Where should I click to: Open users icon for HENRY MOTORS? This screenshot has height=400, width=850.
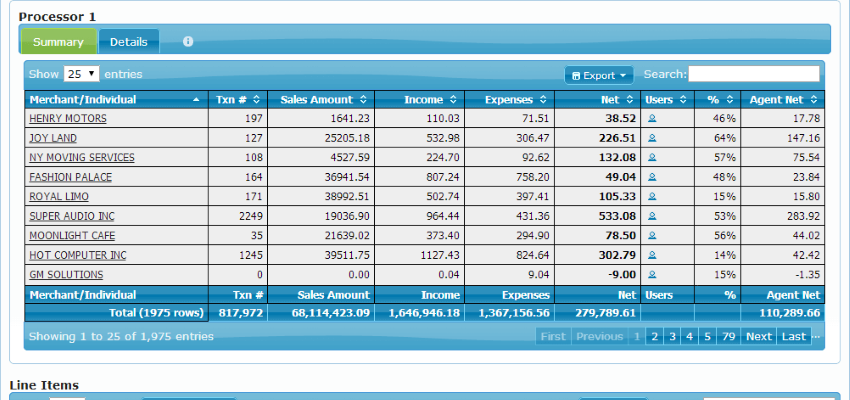(652, 118)
